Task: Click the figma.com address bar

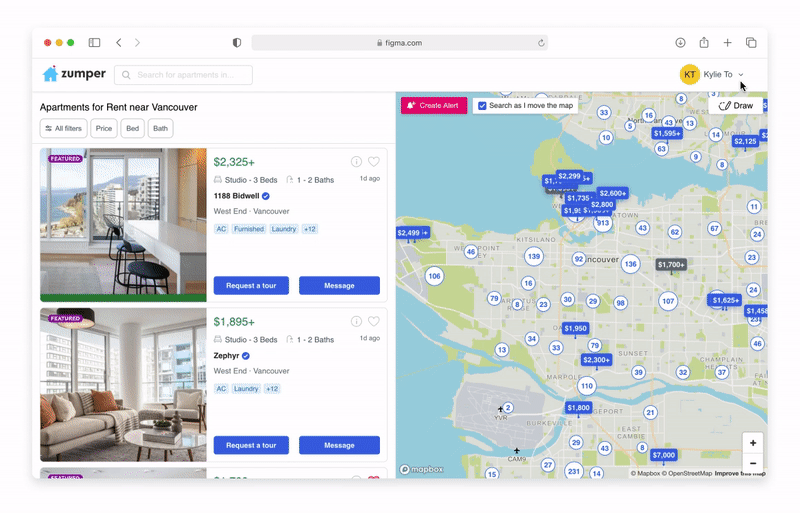Action: (x=399, y=43)
